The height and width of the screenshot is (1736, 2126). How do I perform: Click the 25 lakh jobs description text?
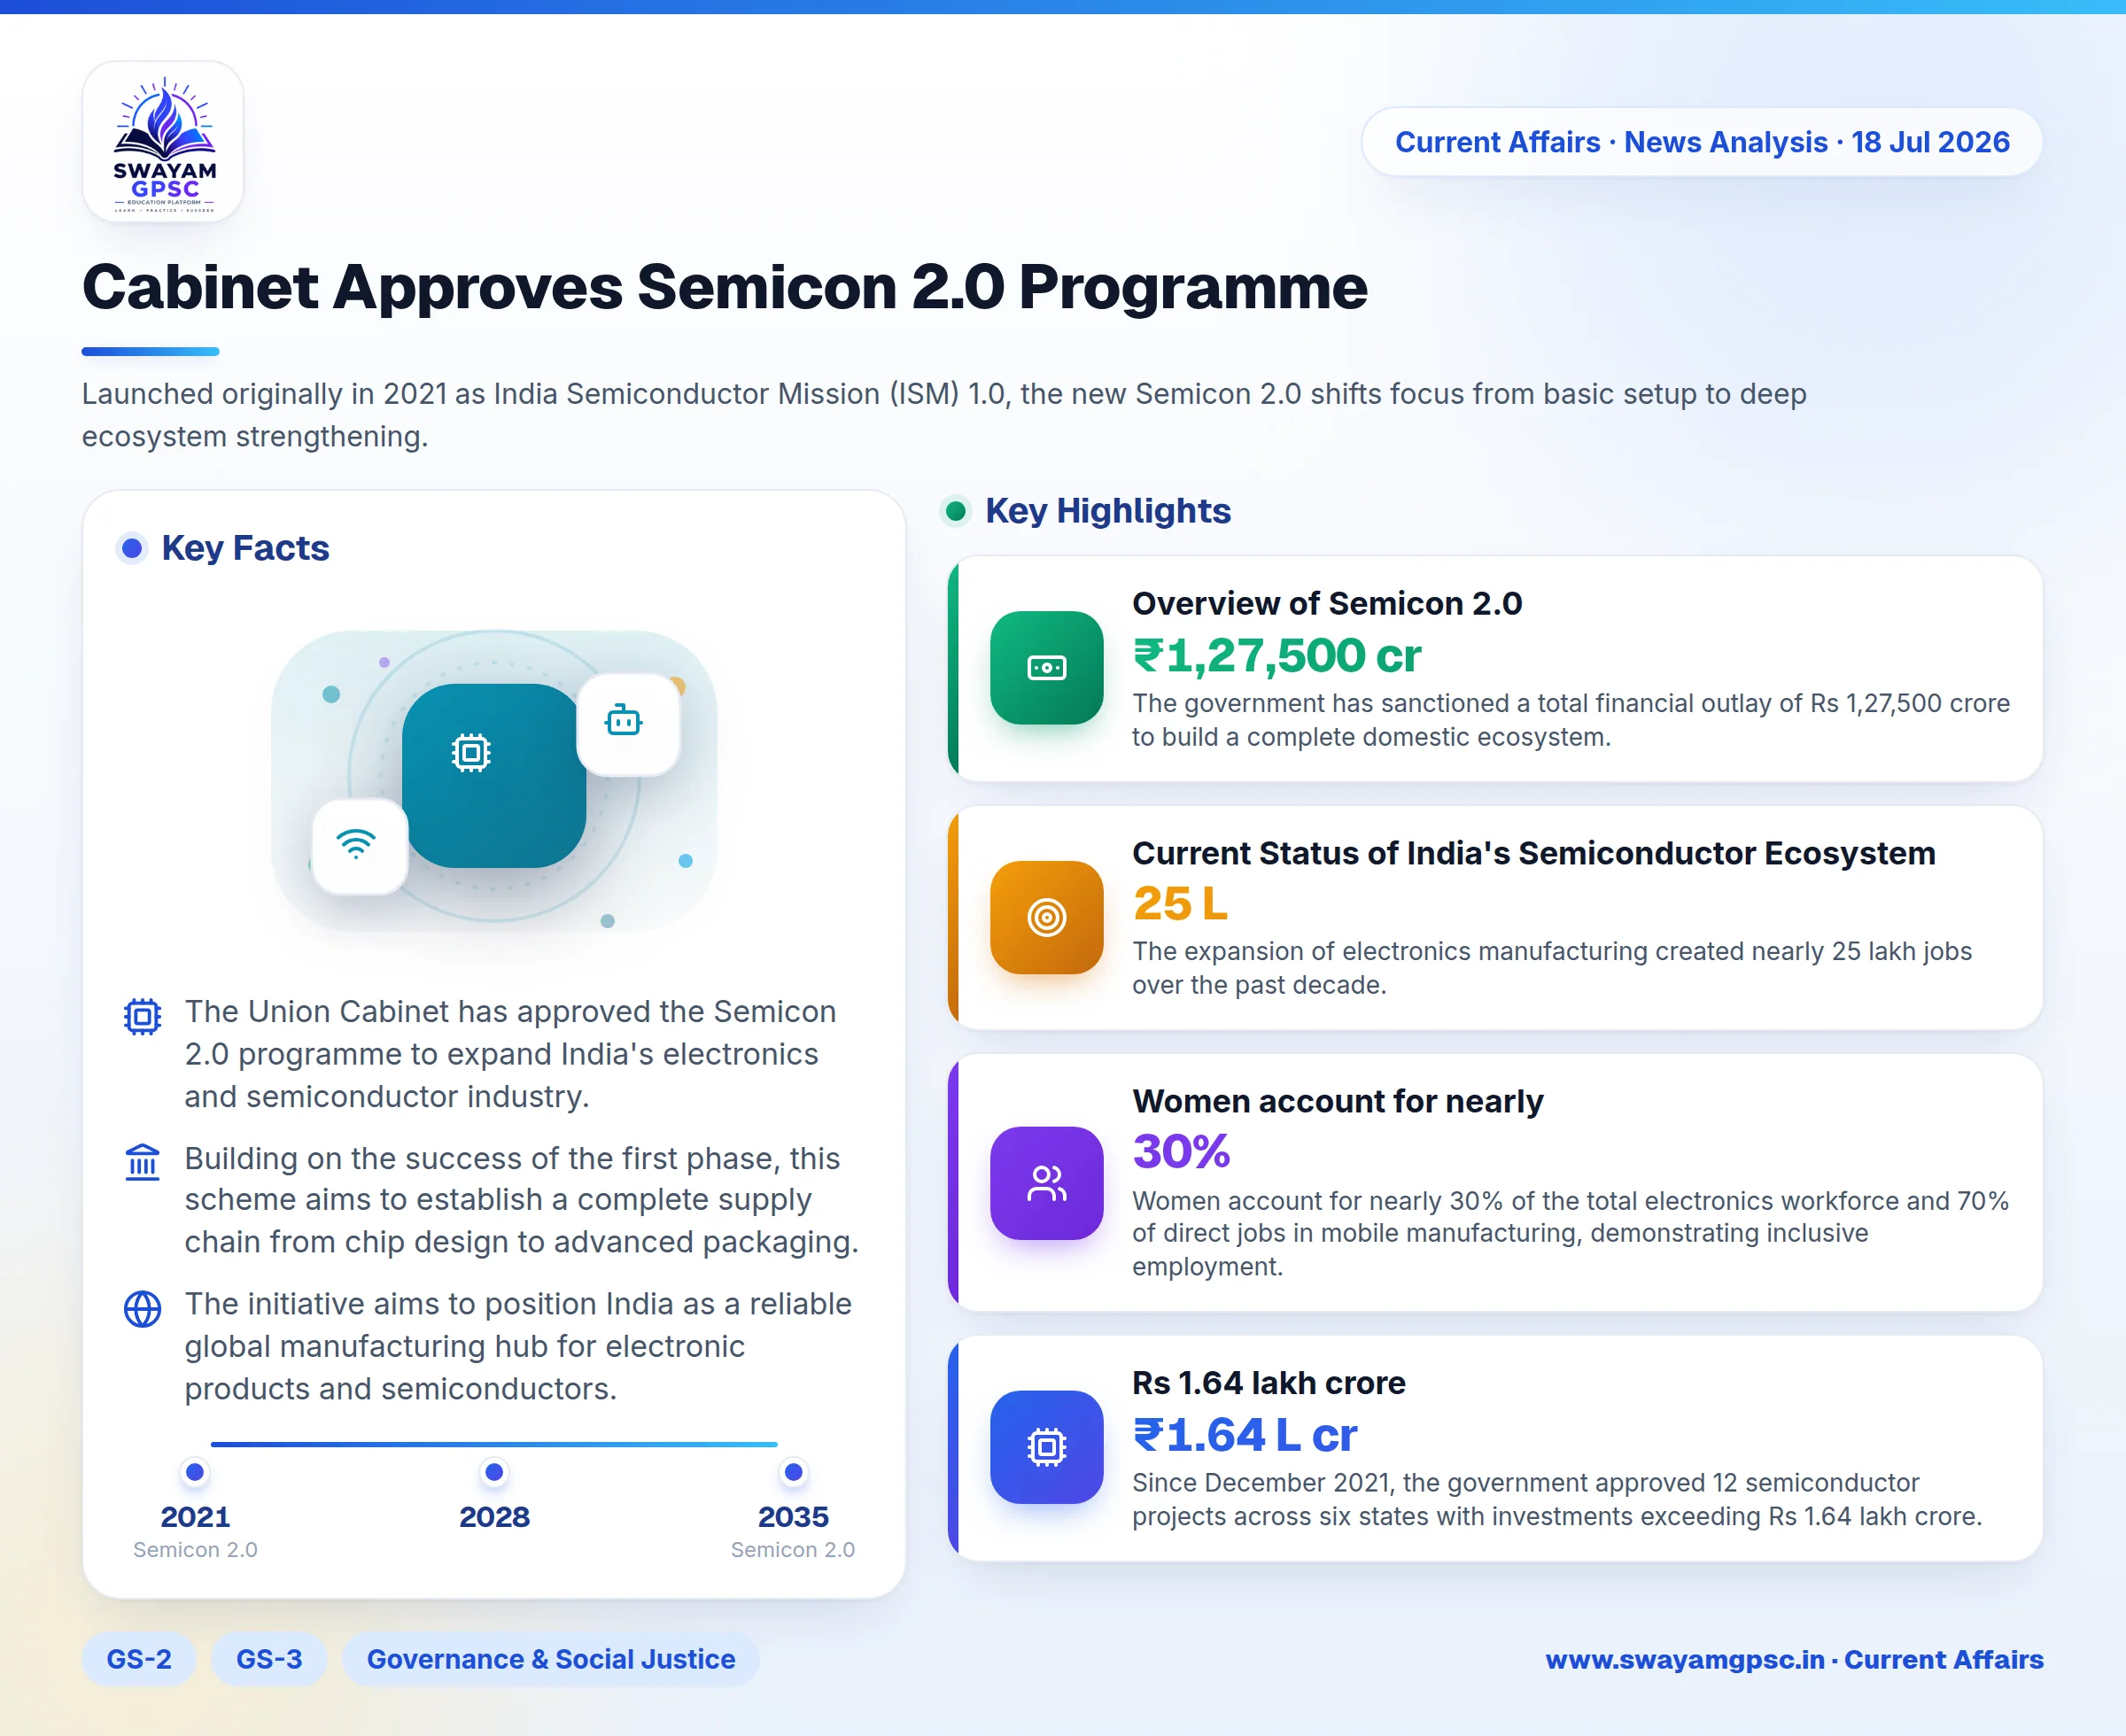coord(1552,968)
